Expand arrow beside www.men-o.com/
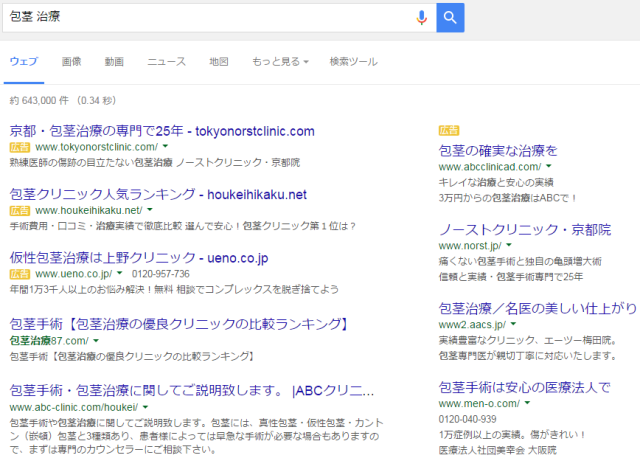640x458 pixels. (527, 403)
